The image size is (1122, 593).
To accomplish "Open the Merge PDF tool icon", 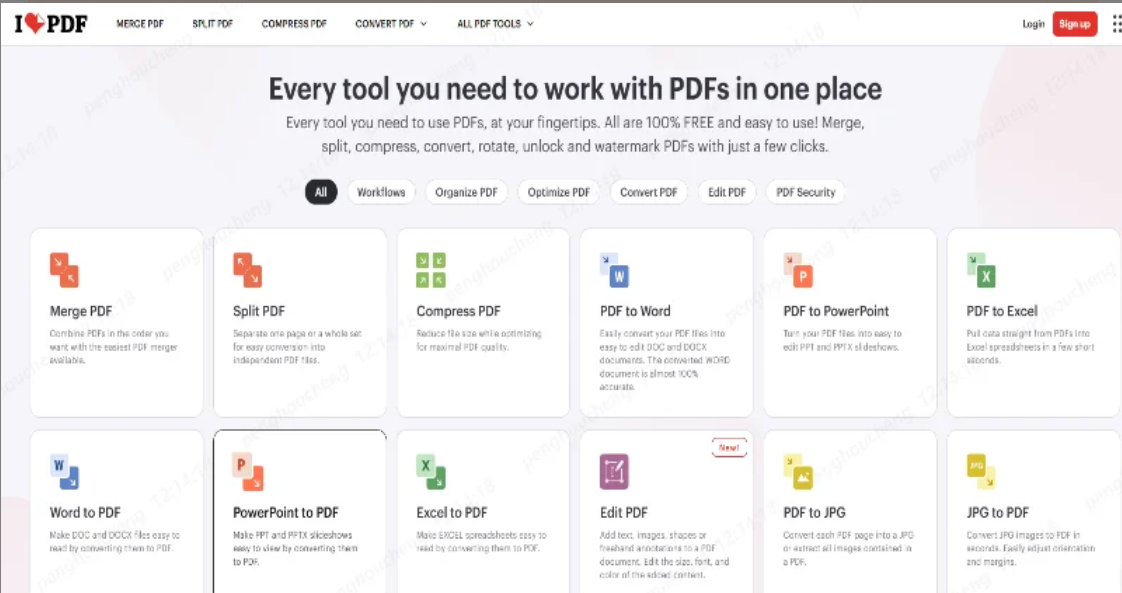I will click(62, 267).
